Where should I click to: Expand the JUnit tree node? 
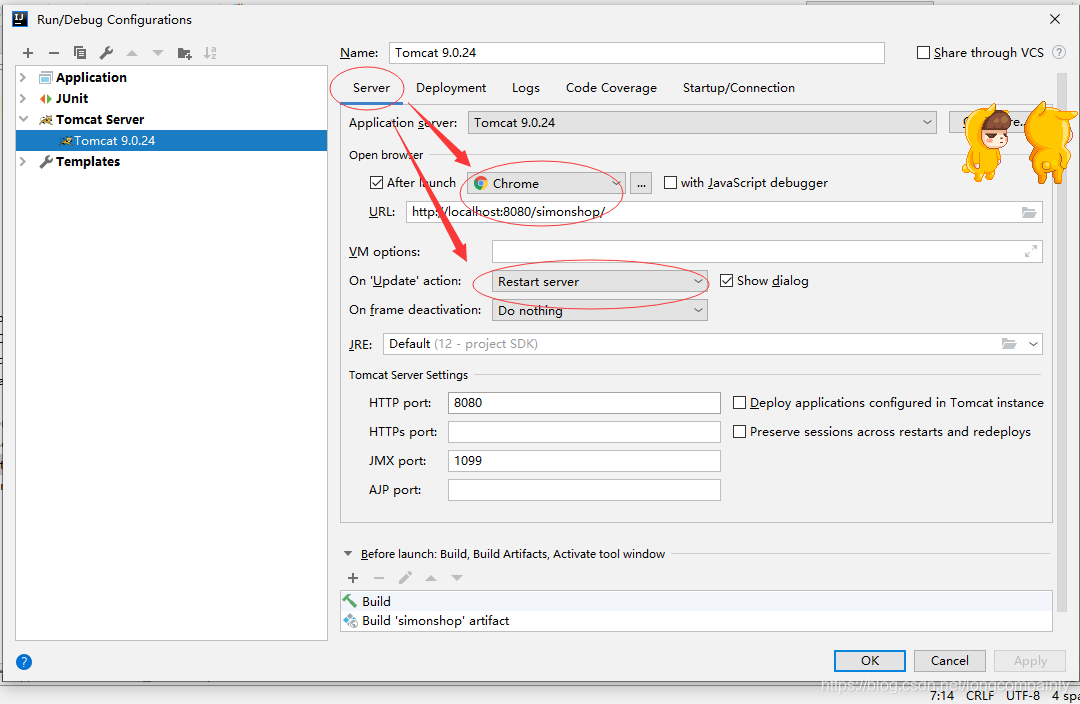click(23, 99)
